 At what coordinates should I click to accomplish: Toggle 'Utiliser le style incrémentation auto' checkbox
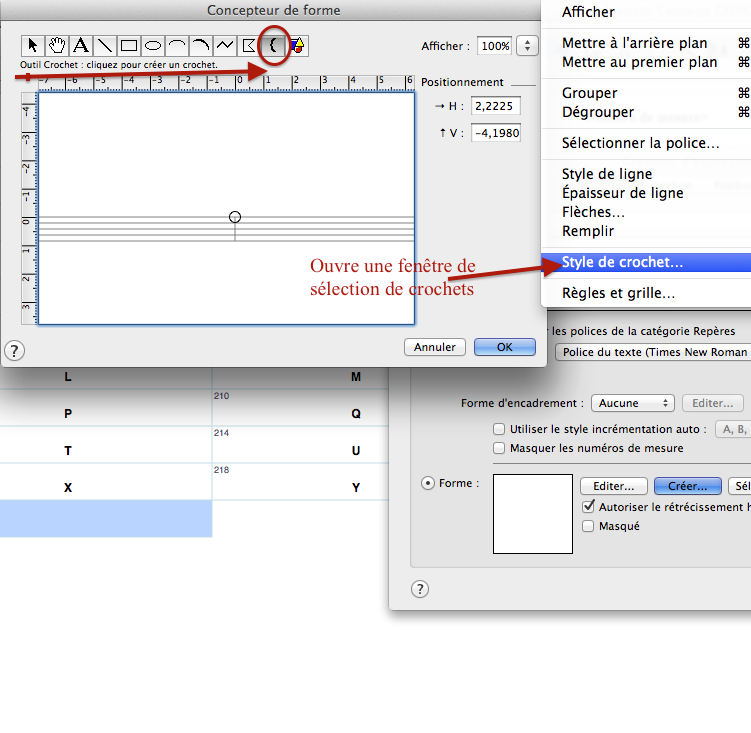pos(500,429)
